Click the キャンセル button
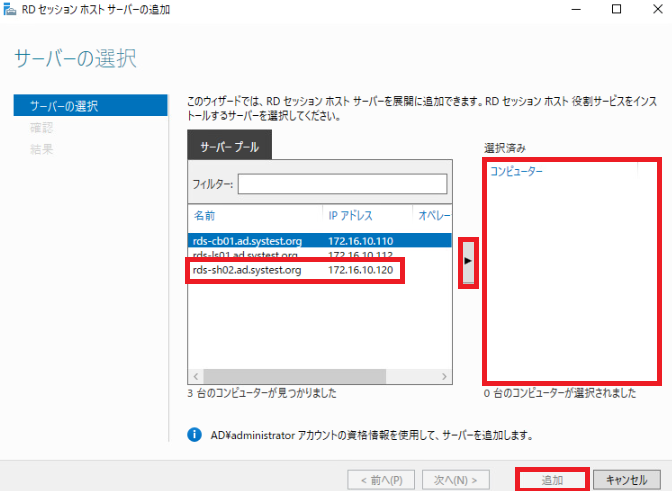Viewport: 672px width, 491px height. coord(627,480)
